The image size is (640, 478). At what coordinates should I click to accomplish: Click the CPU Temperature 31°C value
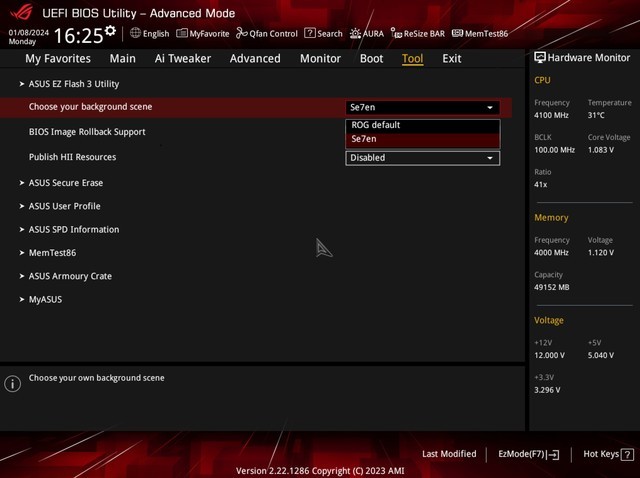[x=596, y=115]
